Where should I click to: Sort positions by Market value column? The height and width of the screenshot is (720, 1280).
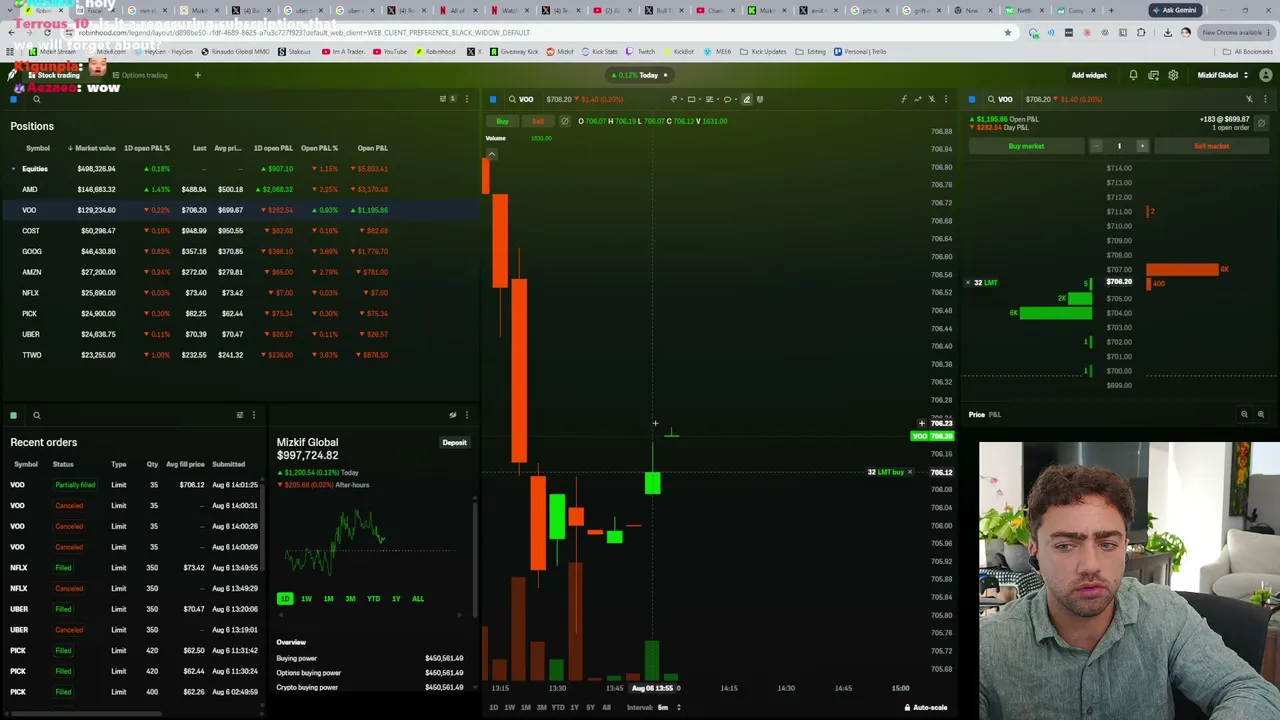coord(92,148)
